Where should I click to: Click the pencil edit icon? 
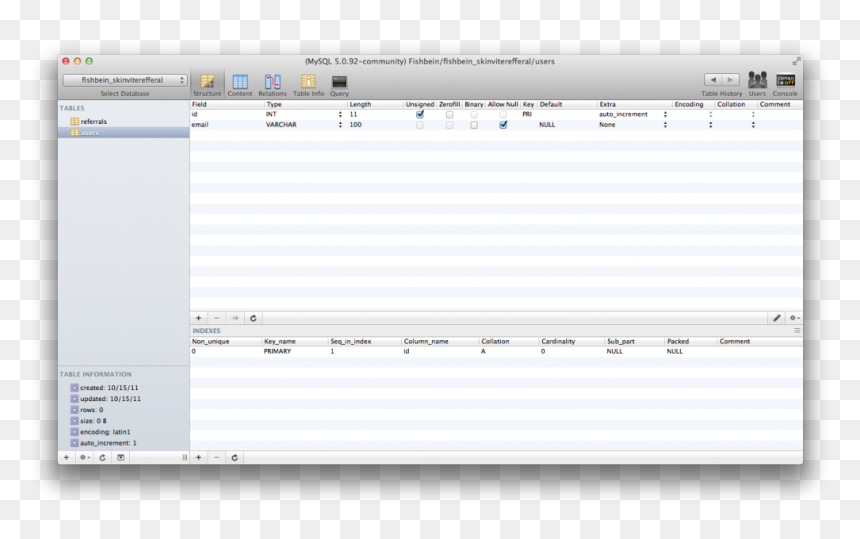(777, 318)
